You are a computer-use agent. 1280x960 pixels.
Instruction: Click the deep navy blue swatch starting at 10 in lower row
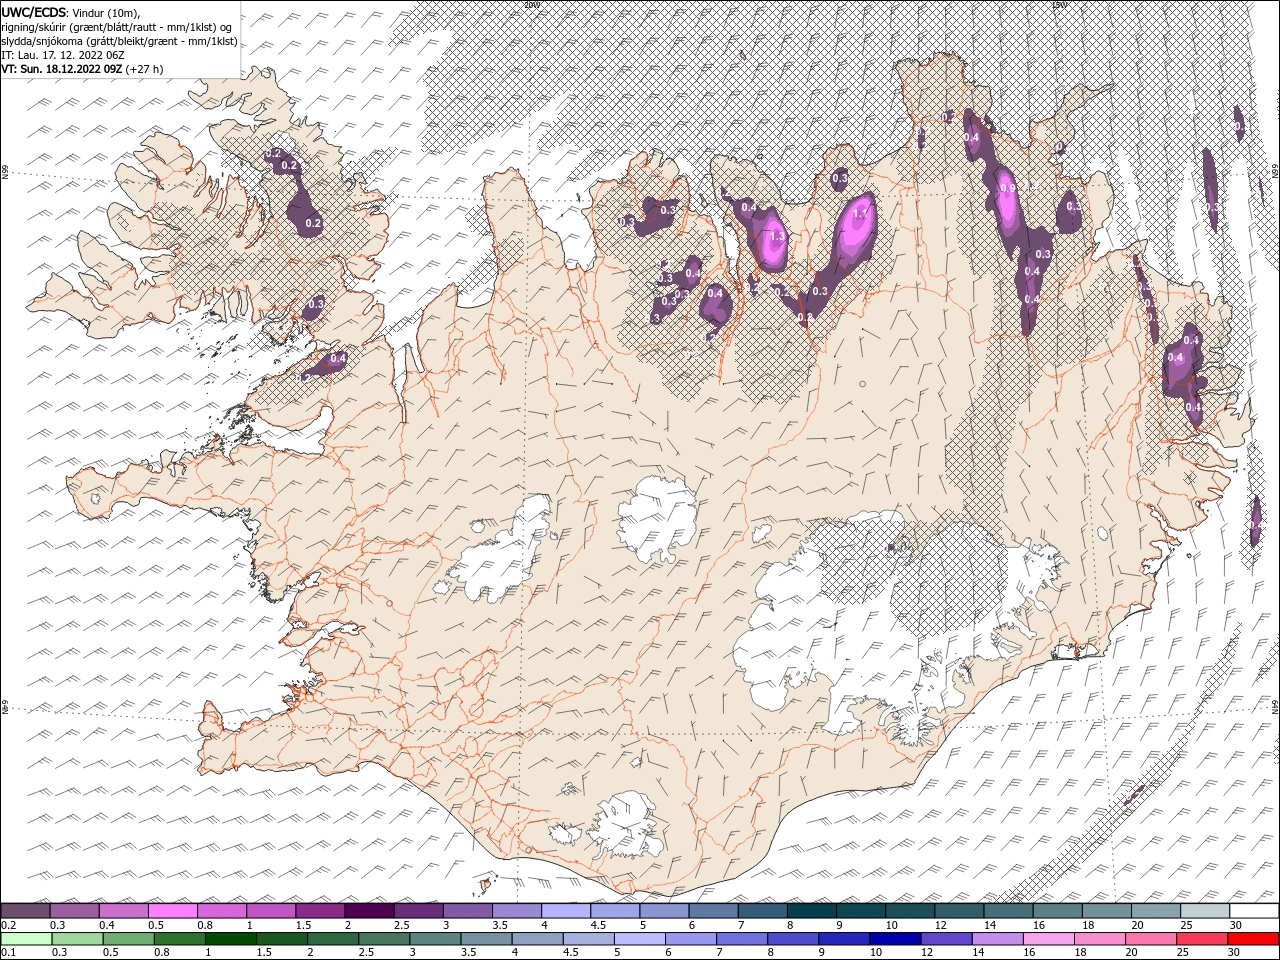(x=894, y=939)
